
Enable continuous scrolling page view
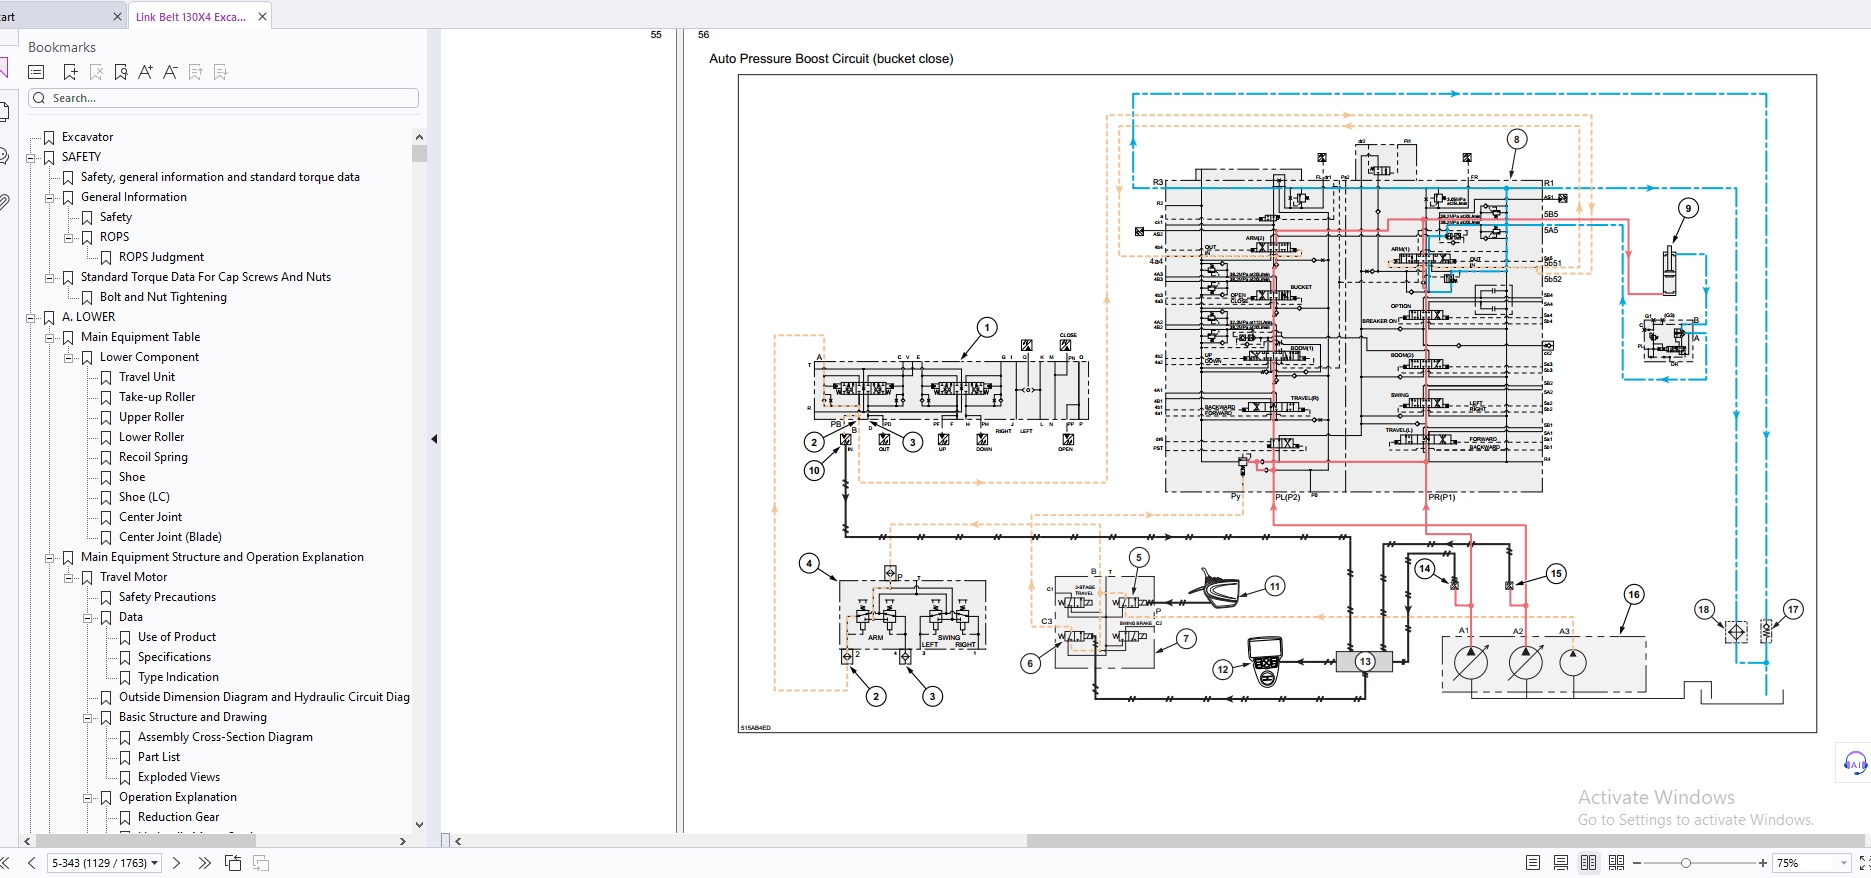pyautogui.click(x=1560, y=863)
